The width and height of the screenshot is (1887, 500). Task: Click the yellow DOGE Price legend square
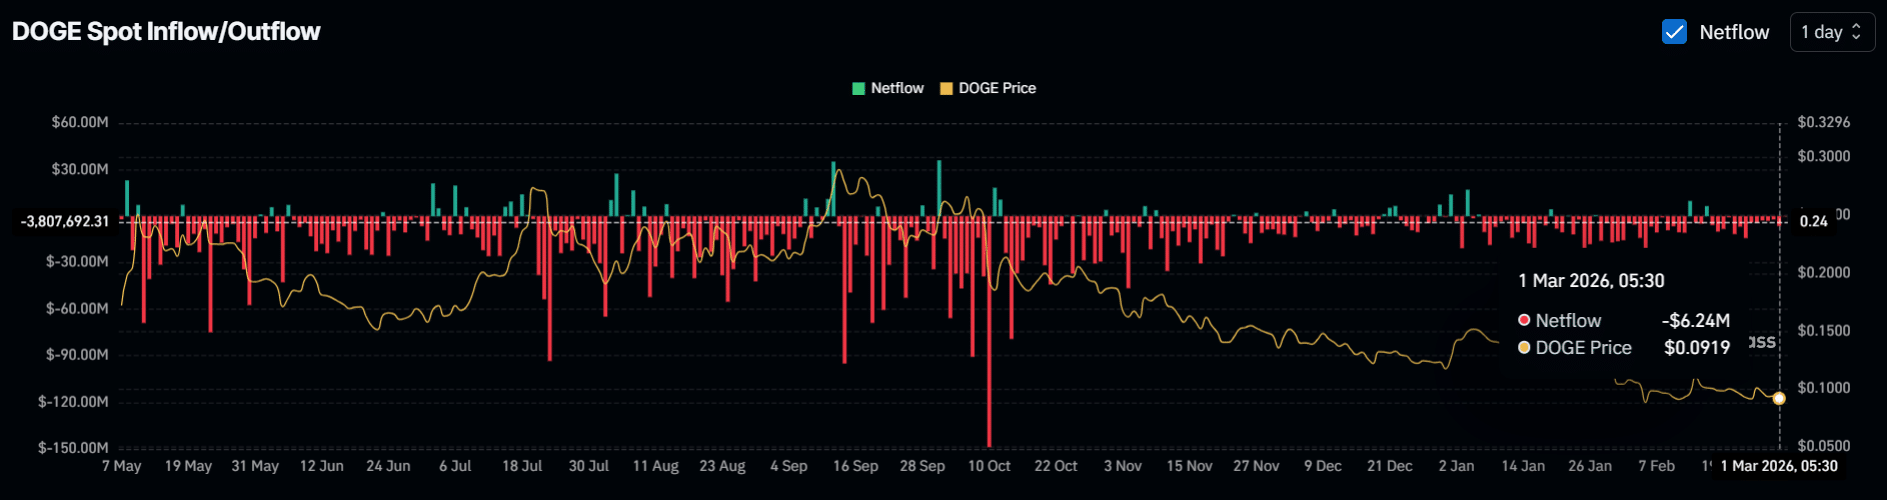946,88
